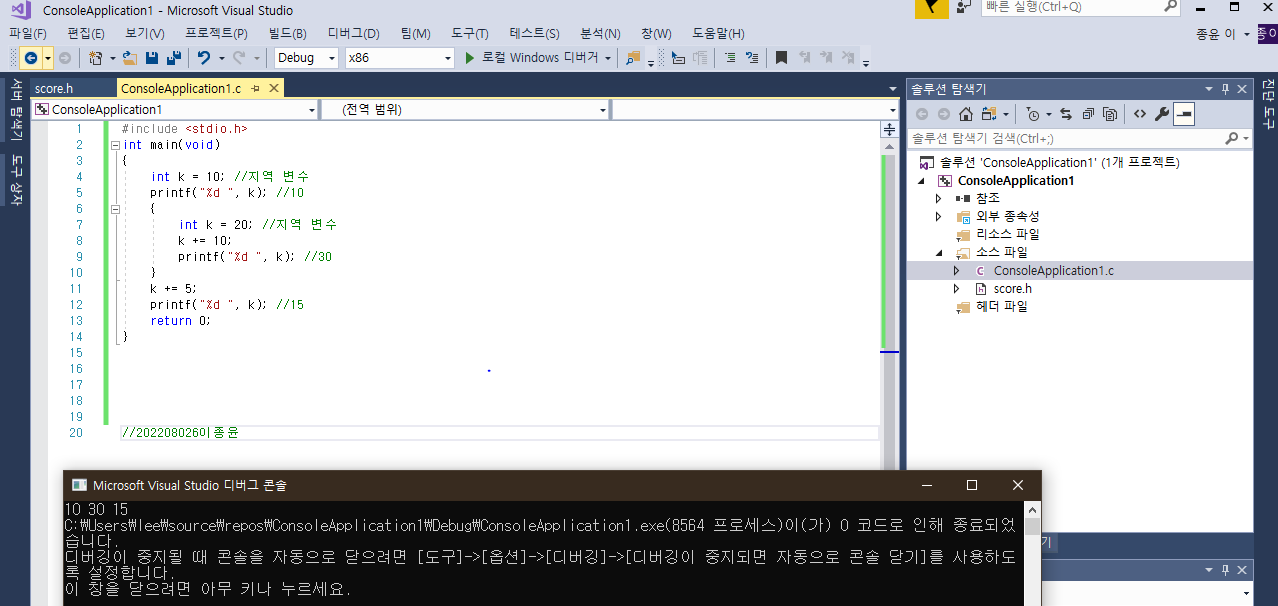Click the 빠른 실행 quick launch box
The image size is (1278, 606).
1080,7
